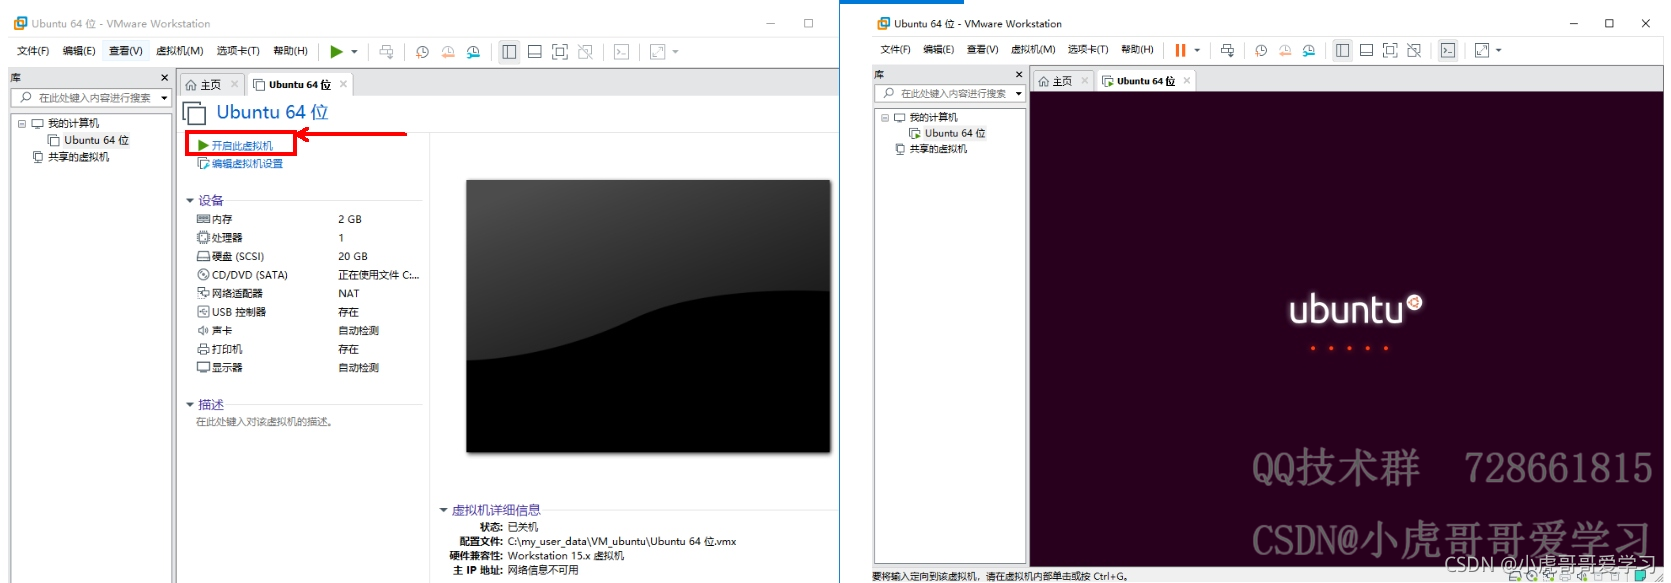This screenshot has width=1671, height=583.
Task: Toggle library sidebar view in right window toolbar
Action: [1342, 50]
